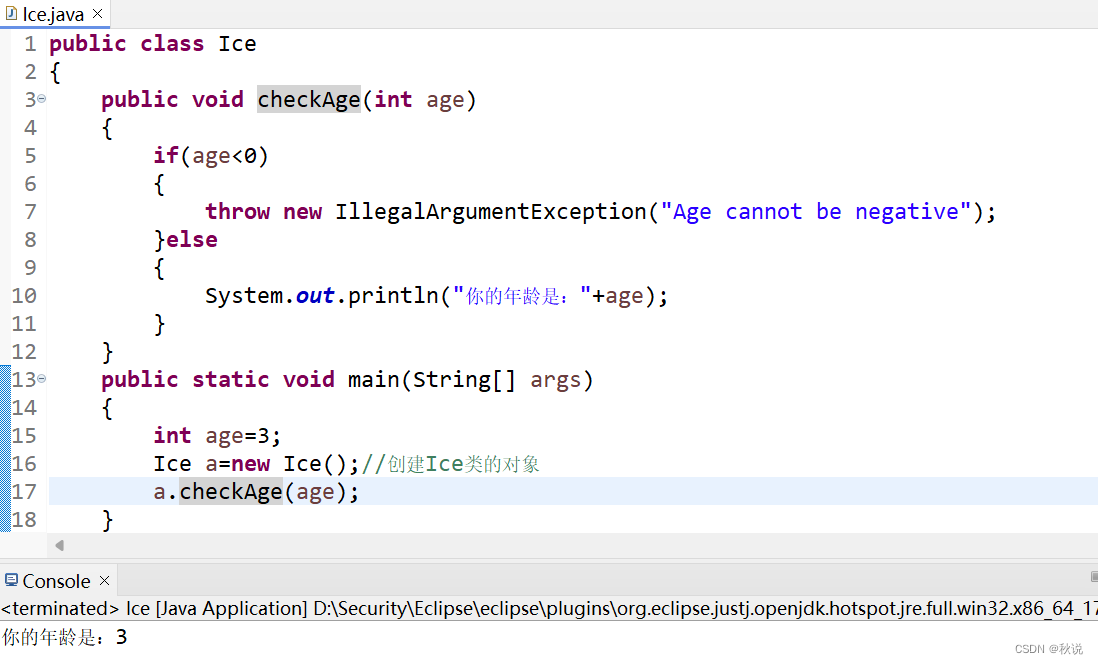Screen dimensions: 1098x664
Task: Click 'age=3' on line 15
Action: (x=237, y=436)
